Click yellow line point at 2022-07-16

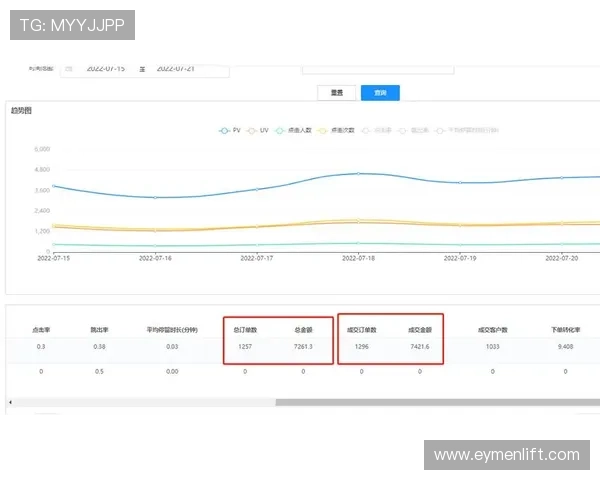click(x=155, y=230)
